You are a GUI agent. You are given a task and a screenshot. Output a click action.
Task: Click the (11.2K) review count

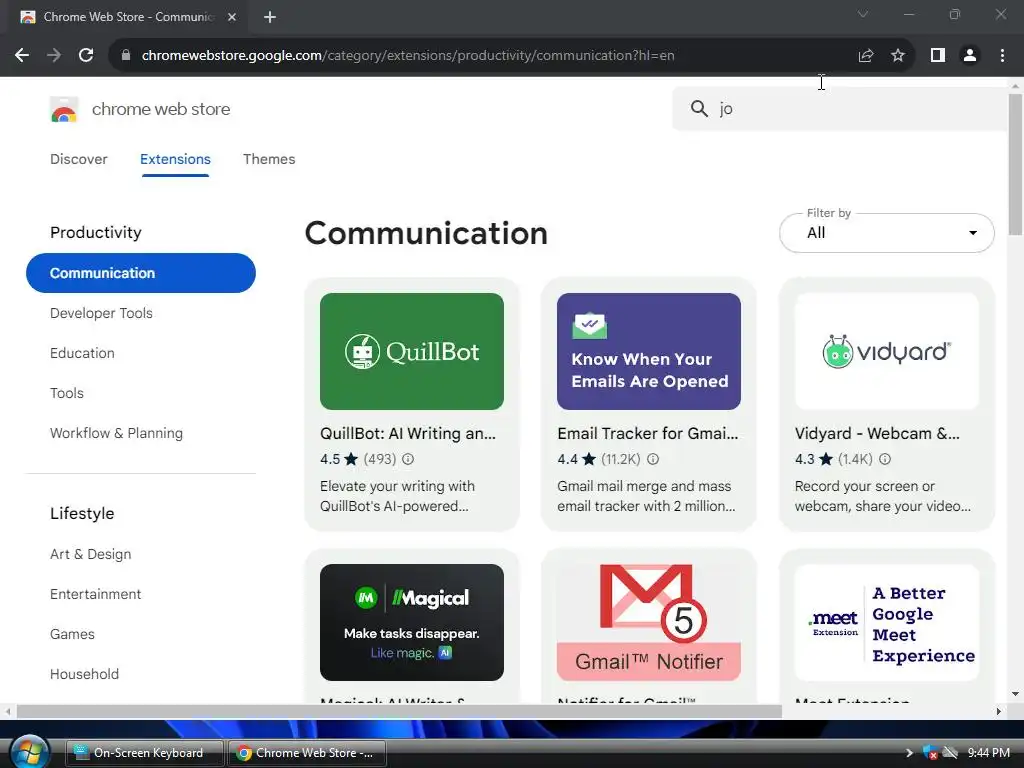[x=621, y=459]
